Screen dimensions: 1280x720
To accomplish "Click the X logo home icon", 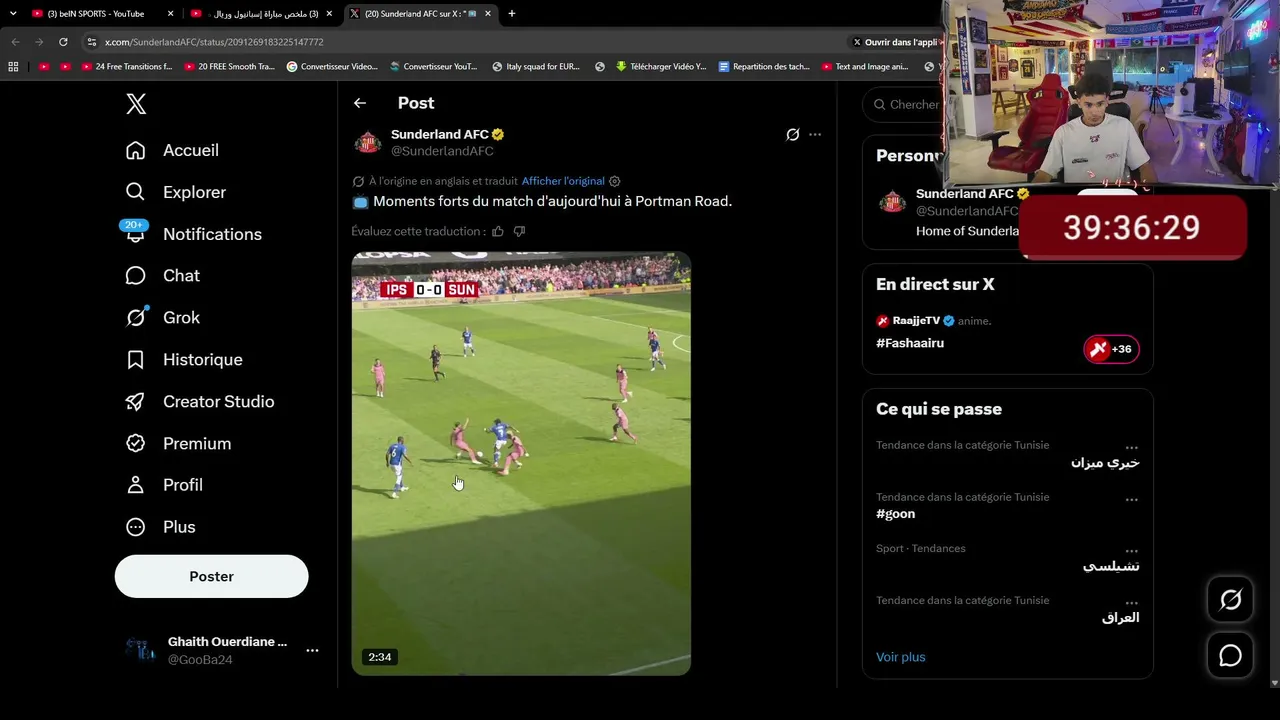I will click(x=136, y=103).
